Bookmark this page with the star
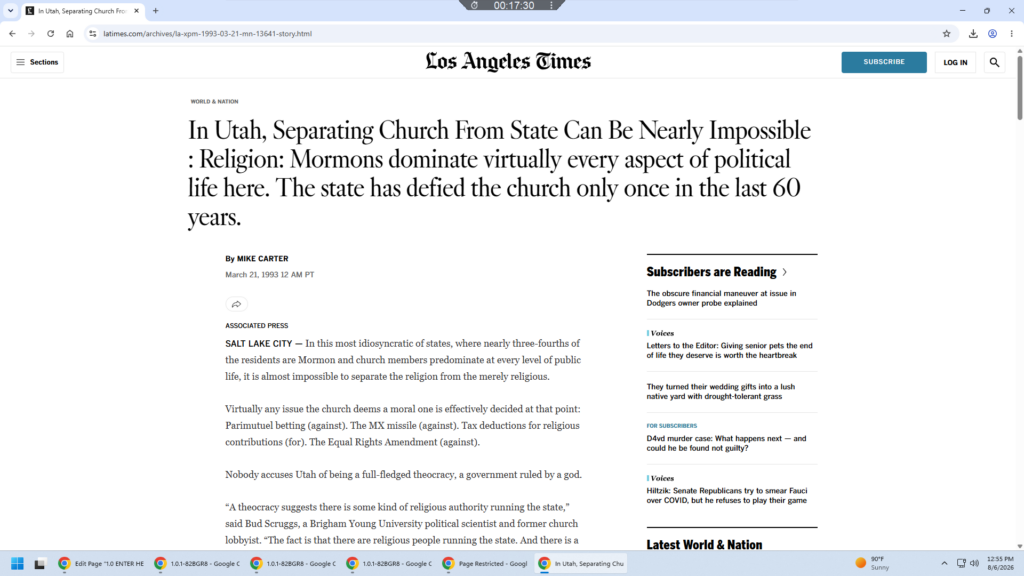The image size is (1024, 576). tap(946, 33)
